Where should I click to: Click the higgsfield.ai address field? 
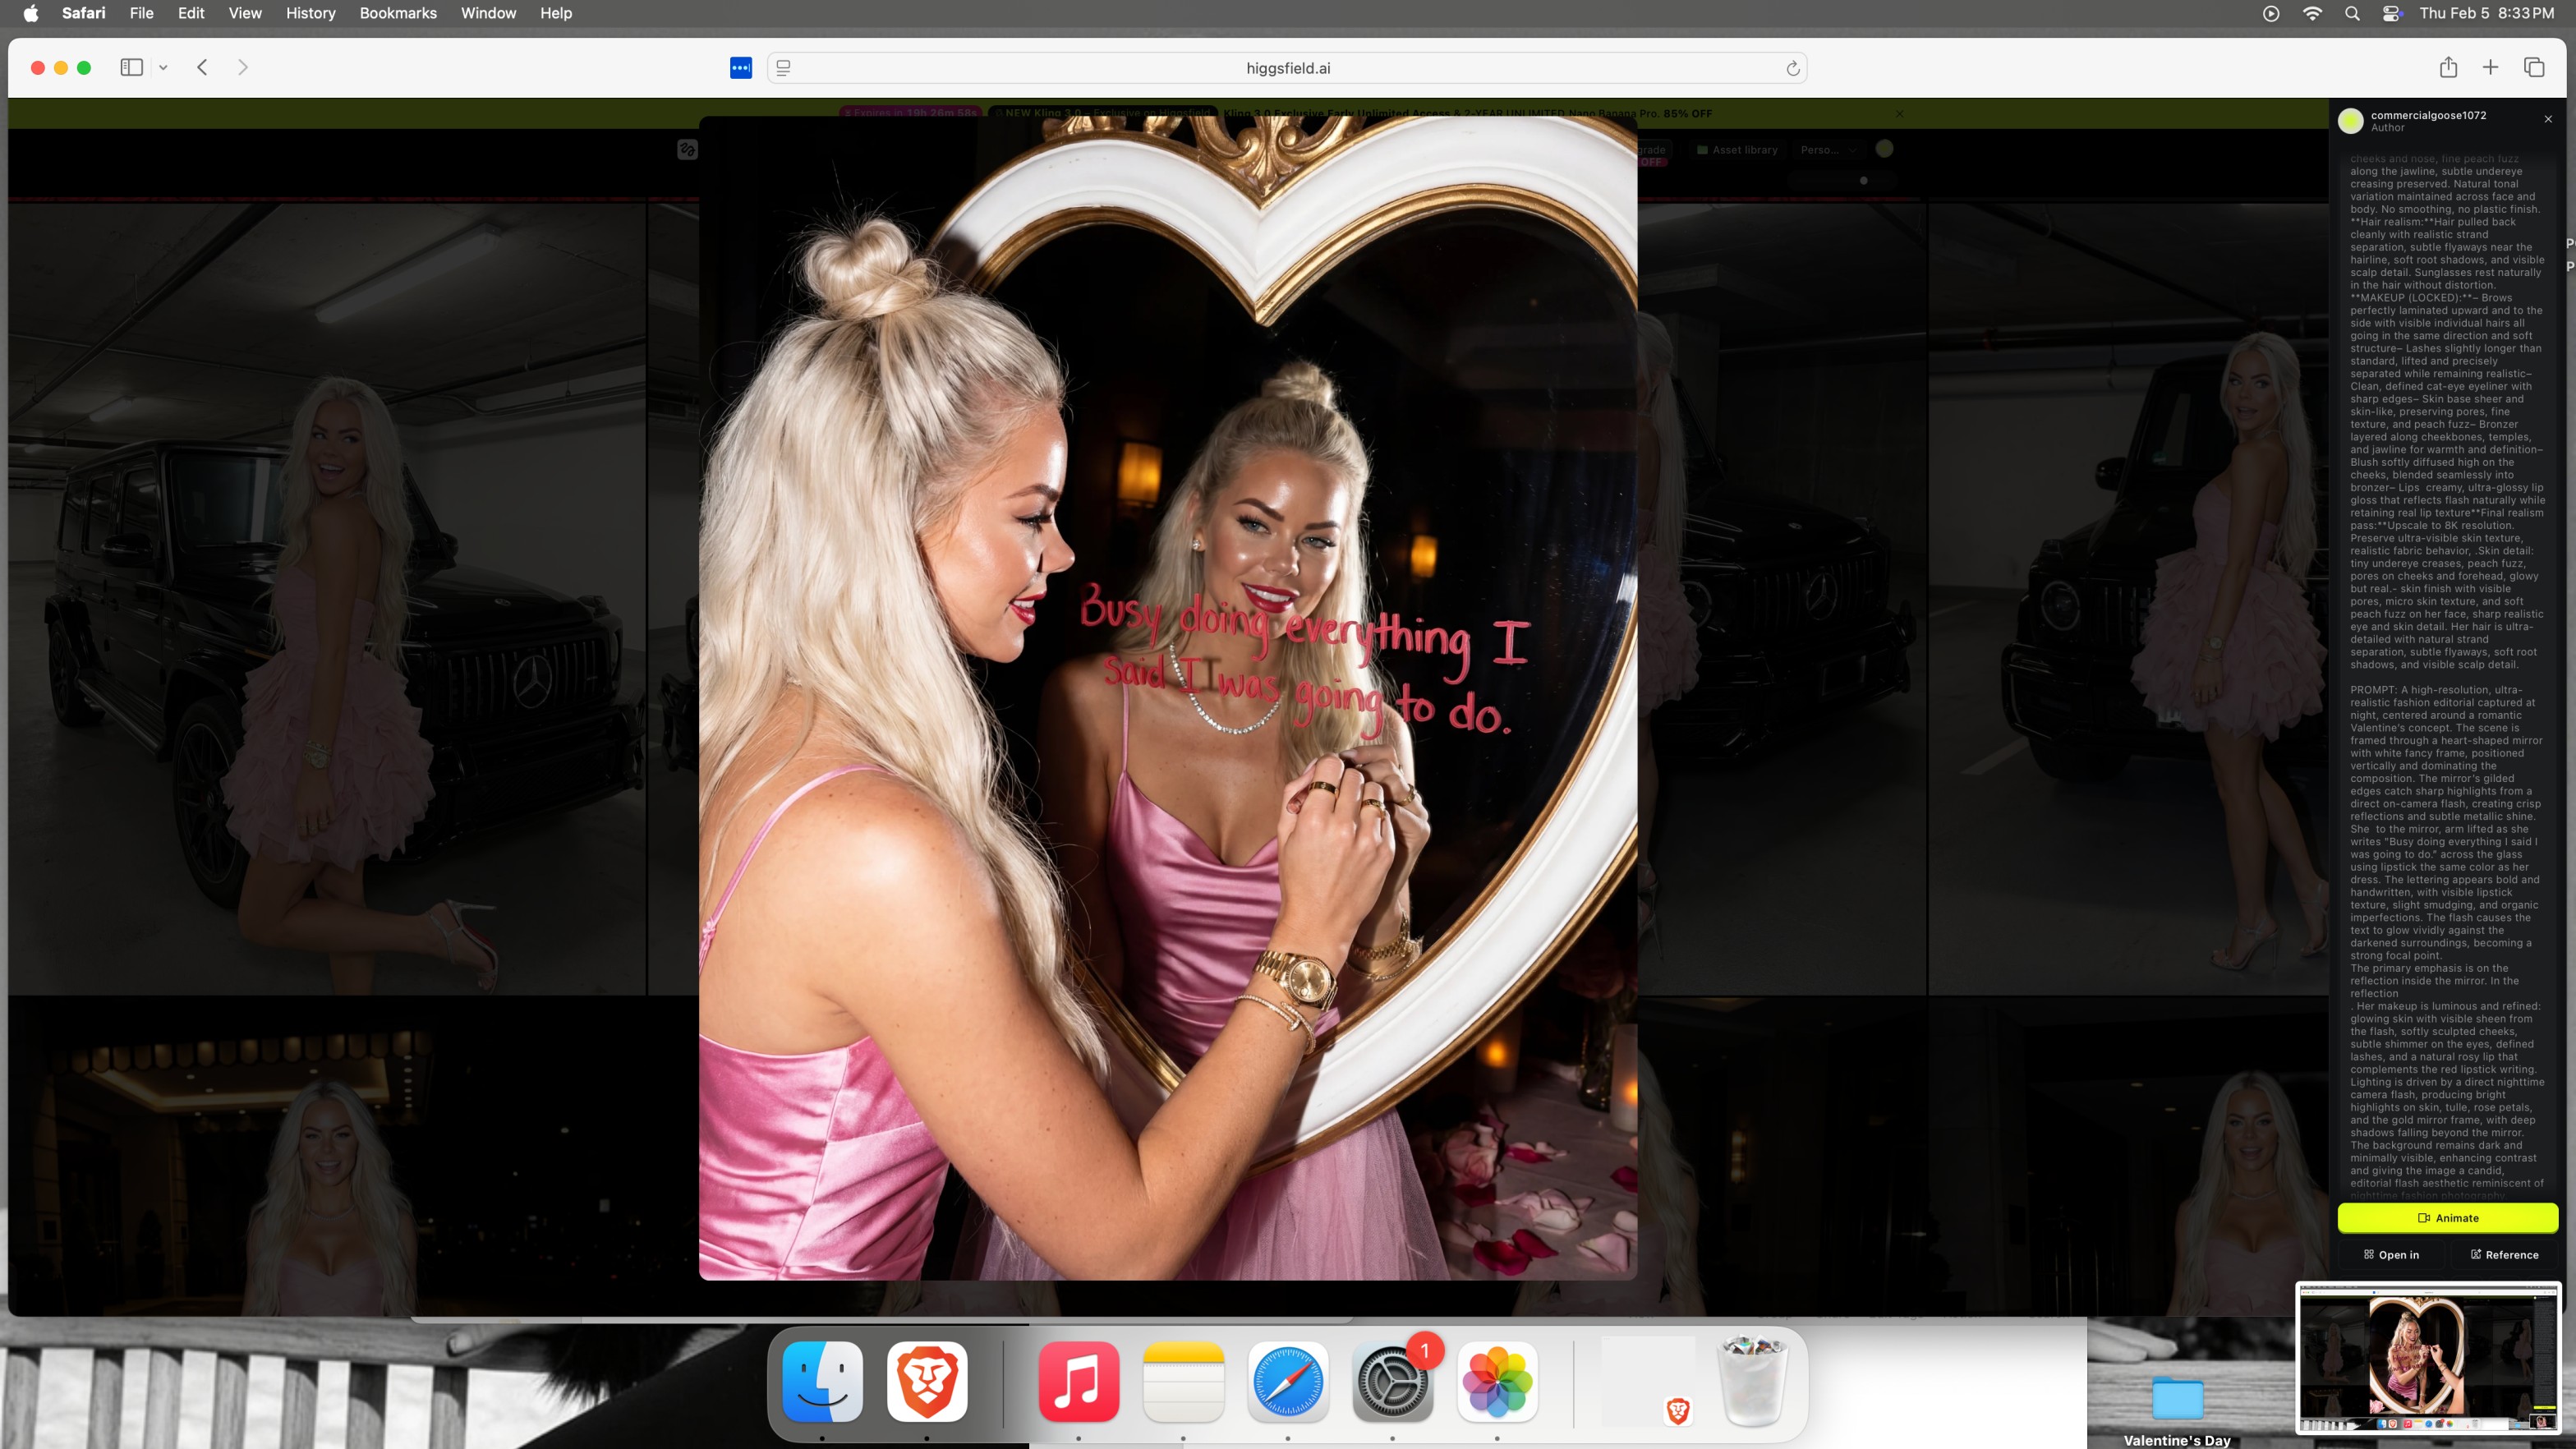1287,68
